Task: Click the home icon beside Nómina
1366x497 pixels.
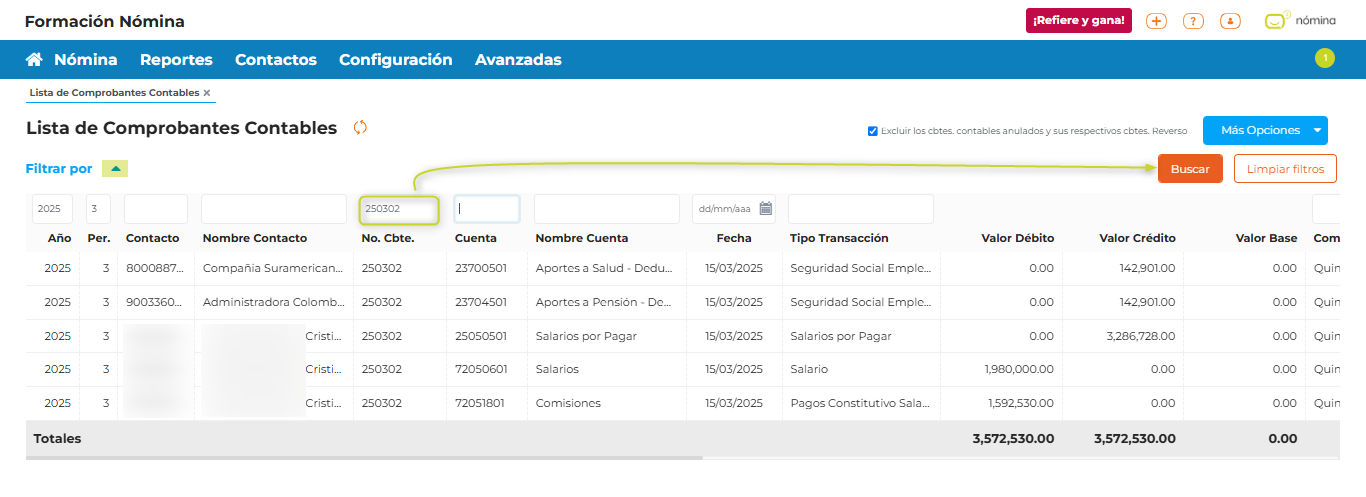Action: pyautogui.click(x=34, y=60)
